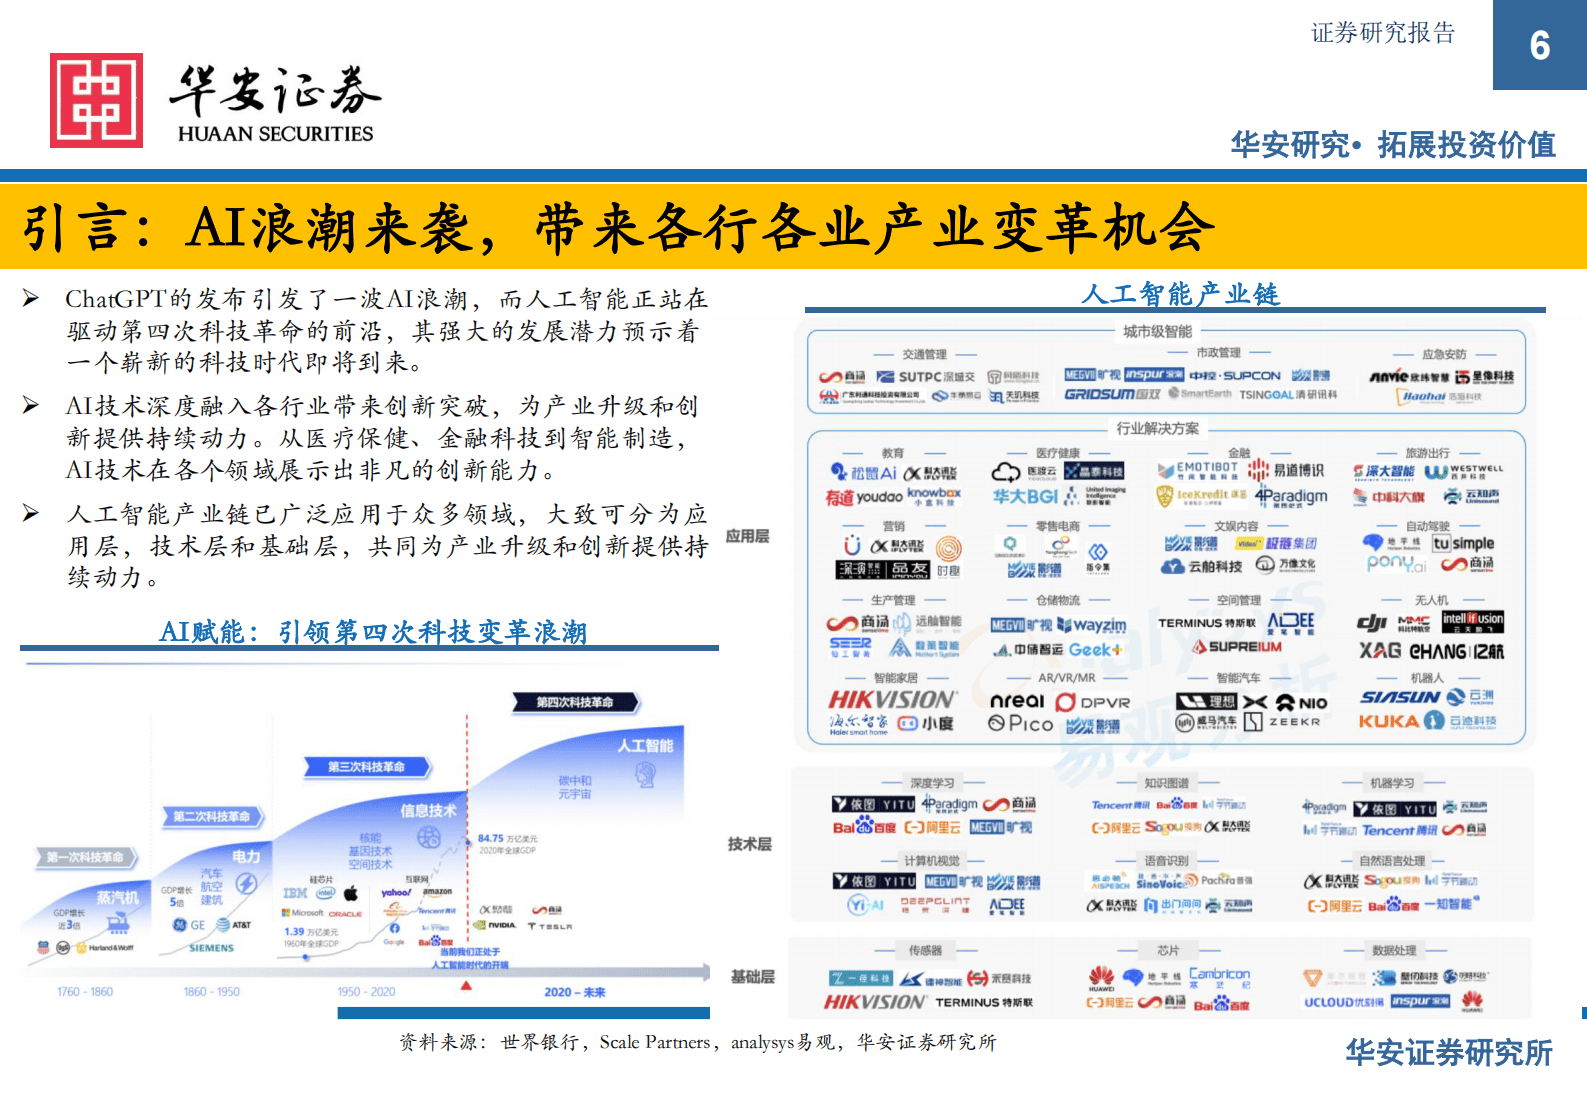Screen dimensions: 1587x1099
Task: Click the 传感器 category label
Action: 925,950
